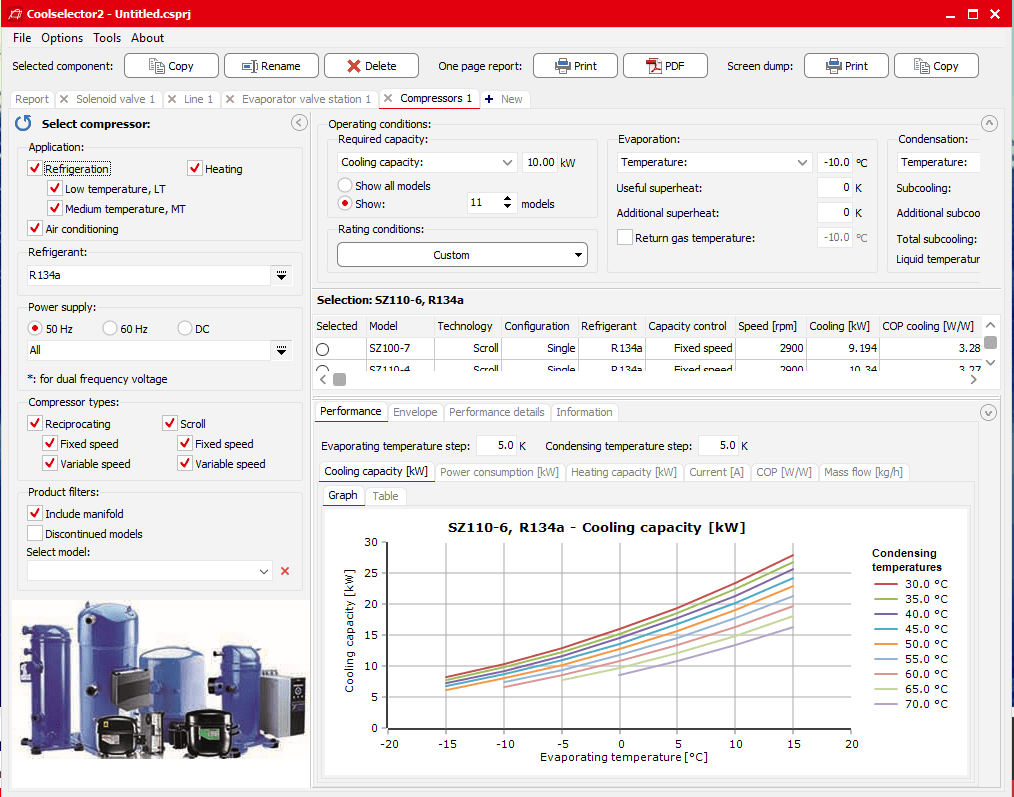The height and width of the screenshot is (797, 1014).
Task: Collapse the Performance section with chevron
Action: 989,412
